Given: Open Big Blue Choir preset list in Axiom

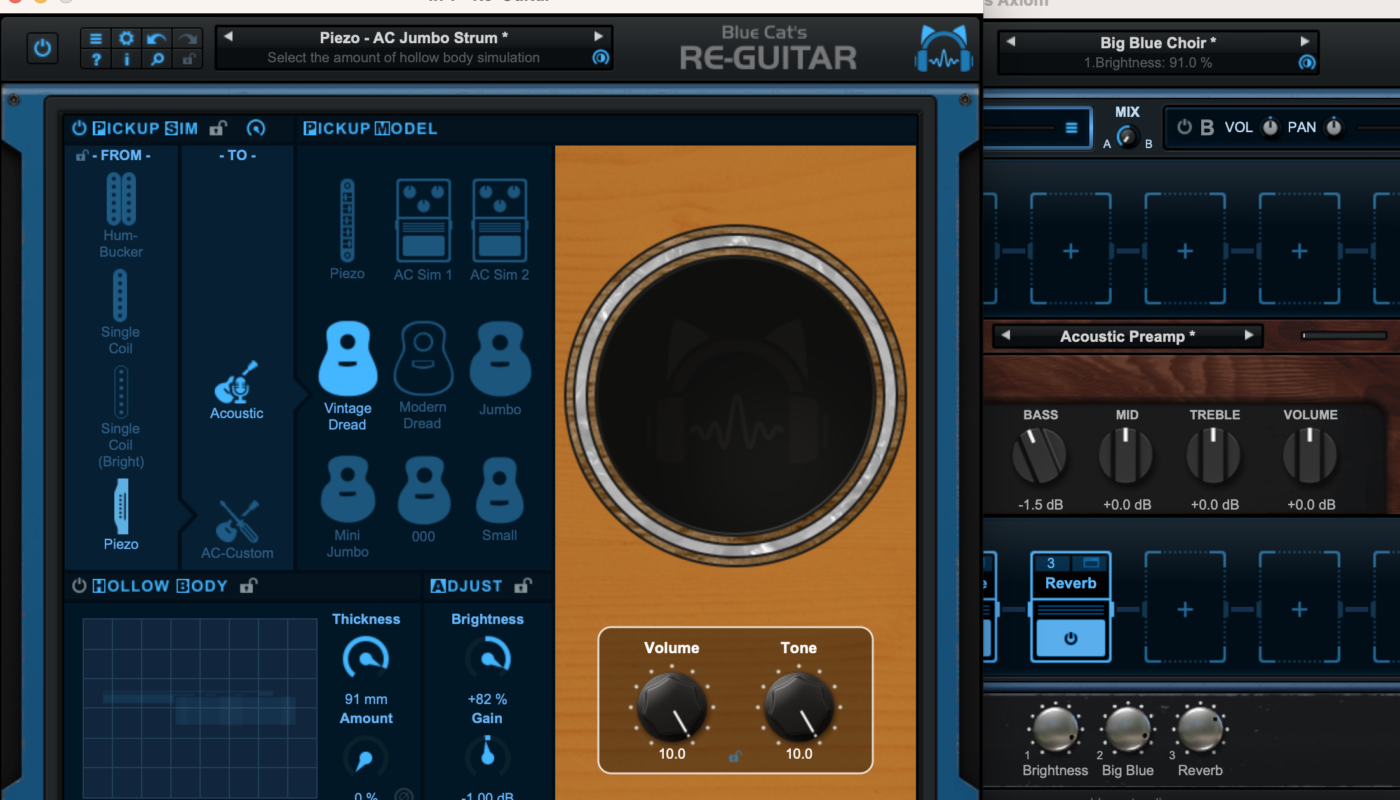Looking at the screenshot, I should click(x=1158, y=43).
